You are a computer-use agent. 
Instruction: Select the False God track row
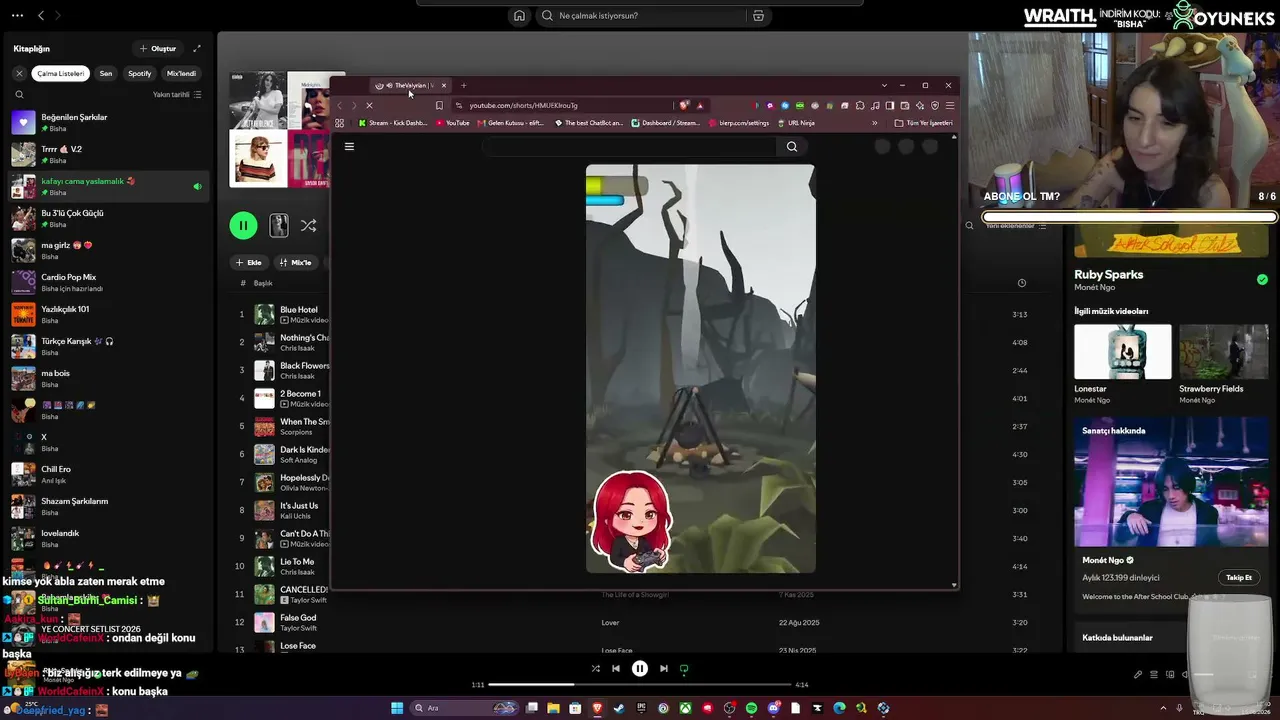(280, 623)
